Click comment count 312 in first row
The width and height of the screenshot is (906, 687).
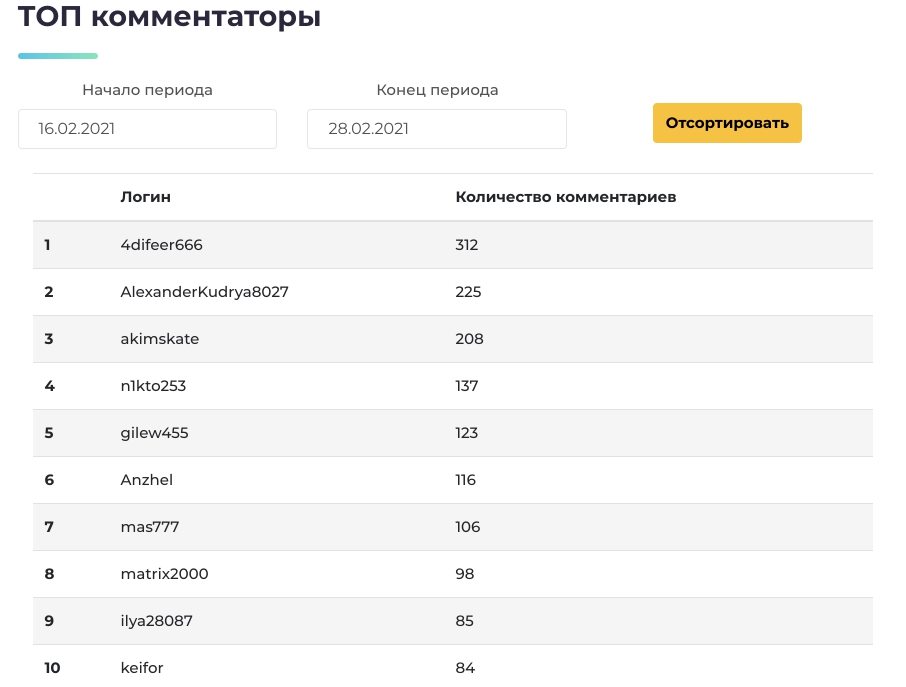pos(466,245)
